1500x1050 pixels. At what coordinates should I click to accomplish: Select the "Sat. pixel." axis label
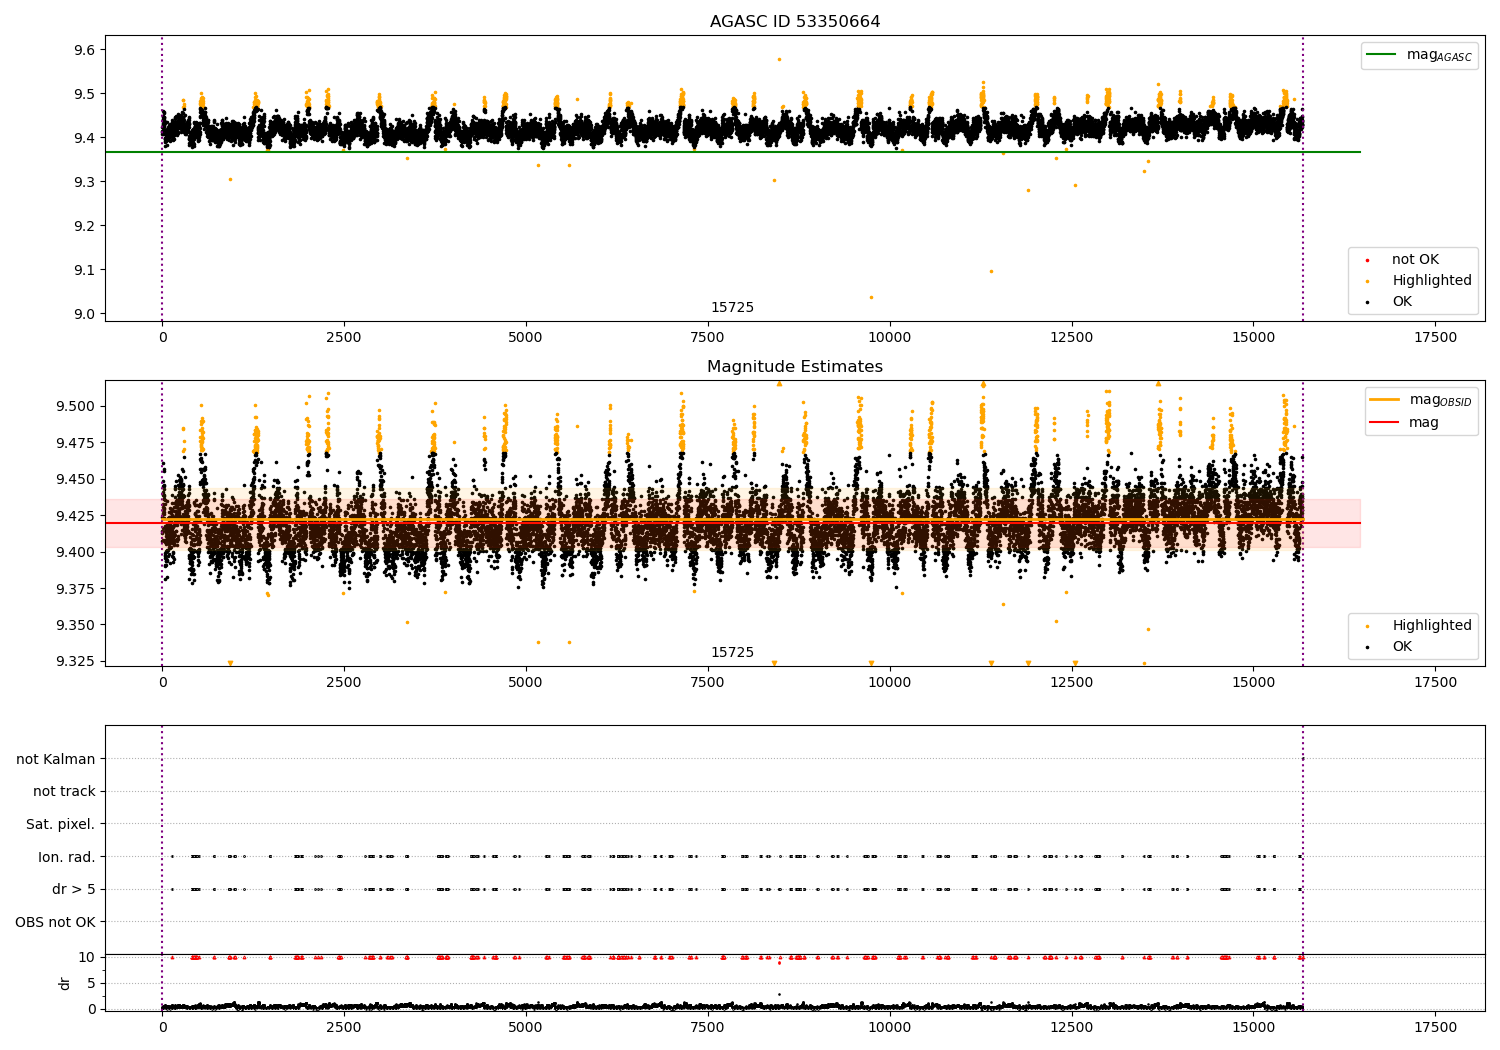61,824
